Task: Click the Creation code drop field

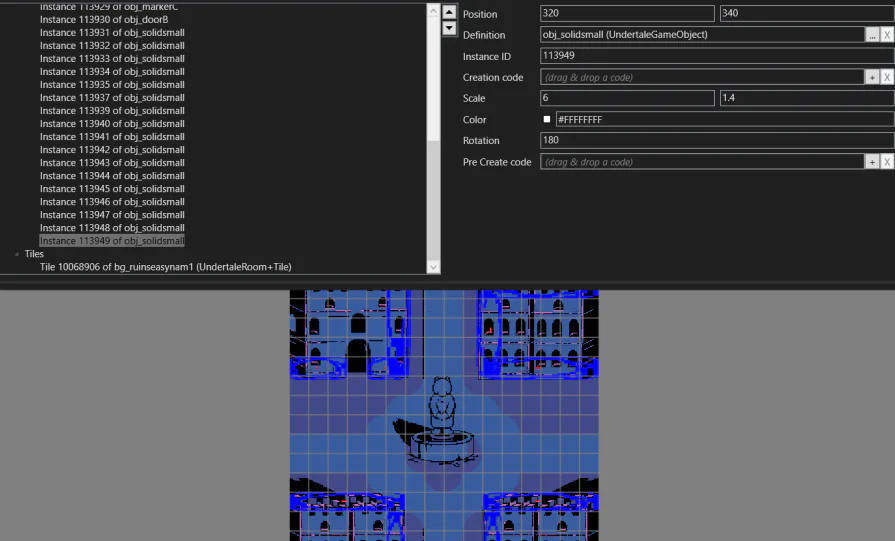Action: coord(702,77)
